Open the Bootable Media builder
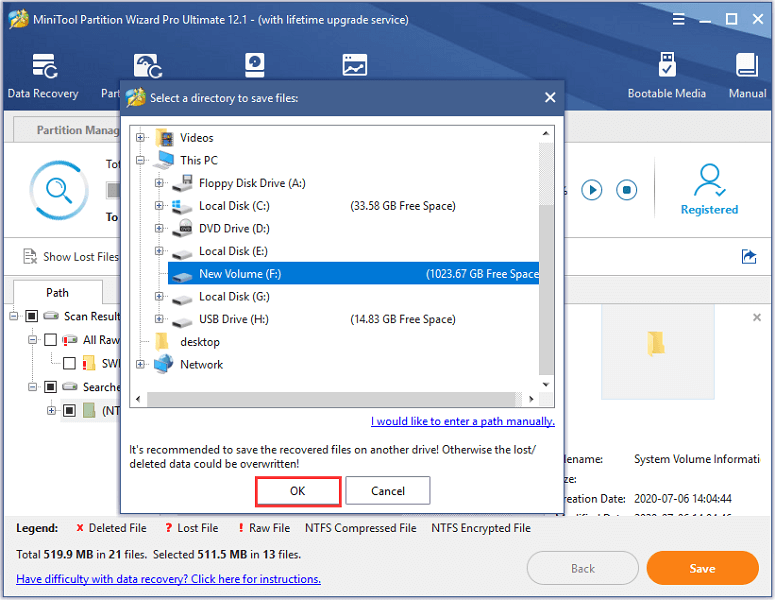775x600 pixels. click(666, 76)
